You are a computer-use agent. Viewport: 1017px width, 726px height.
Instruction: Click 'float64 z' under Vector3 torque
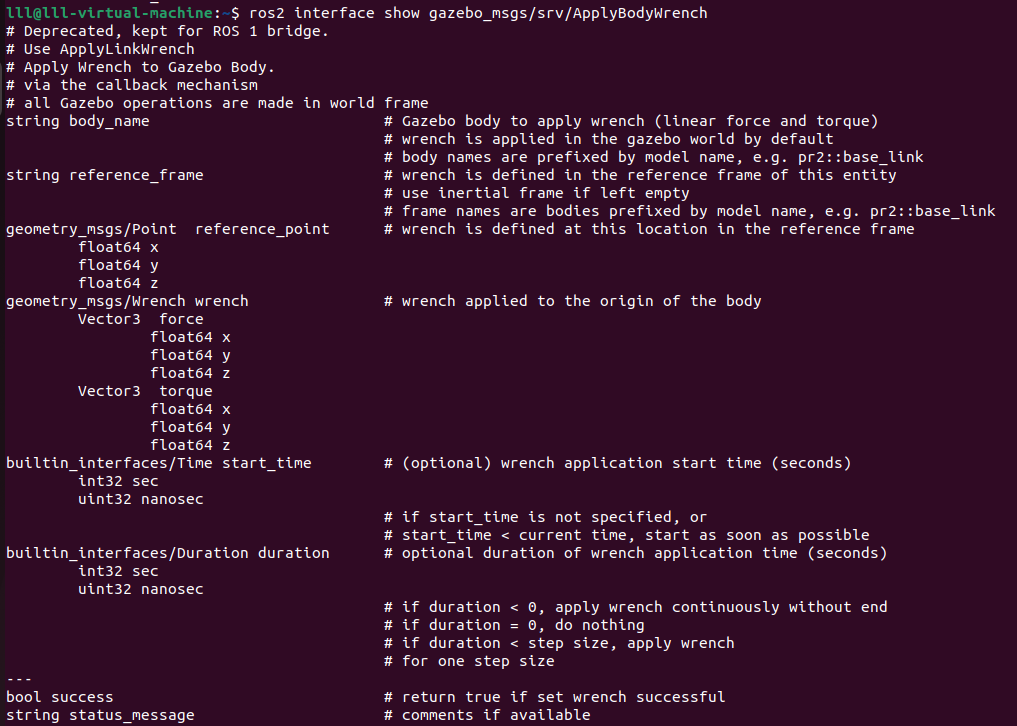(x=190, y=445)
